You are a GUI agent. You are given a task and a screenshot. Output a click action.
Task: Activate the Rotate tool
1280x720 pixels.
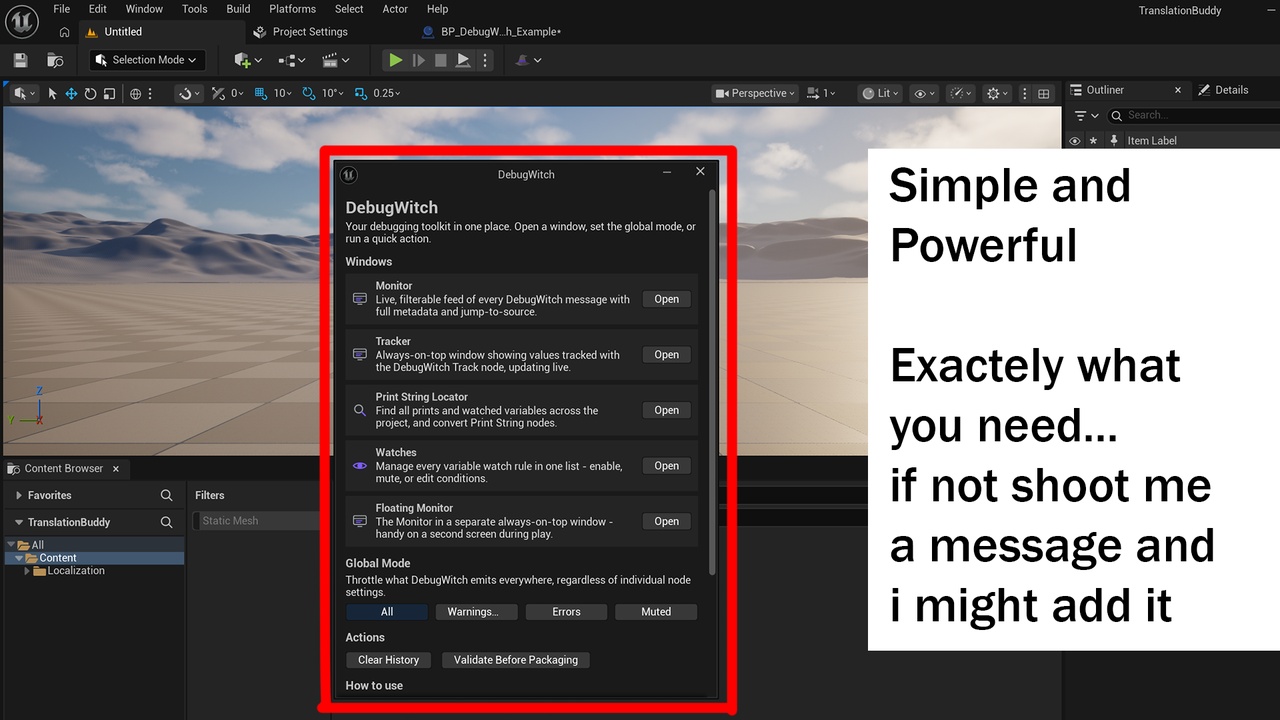[91, 93]
